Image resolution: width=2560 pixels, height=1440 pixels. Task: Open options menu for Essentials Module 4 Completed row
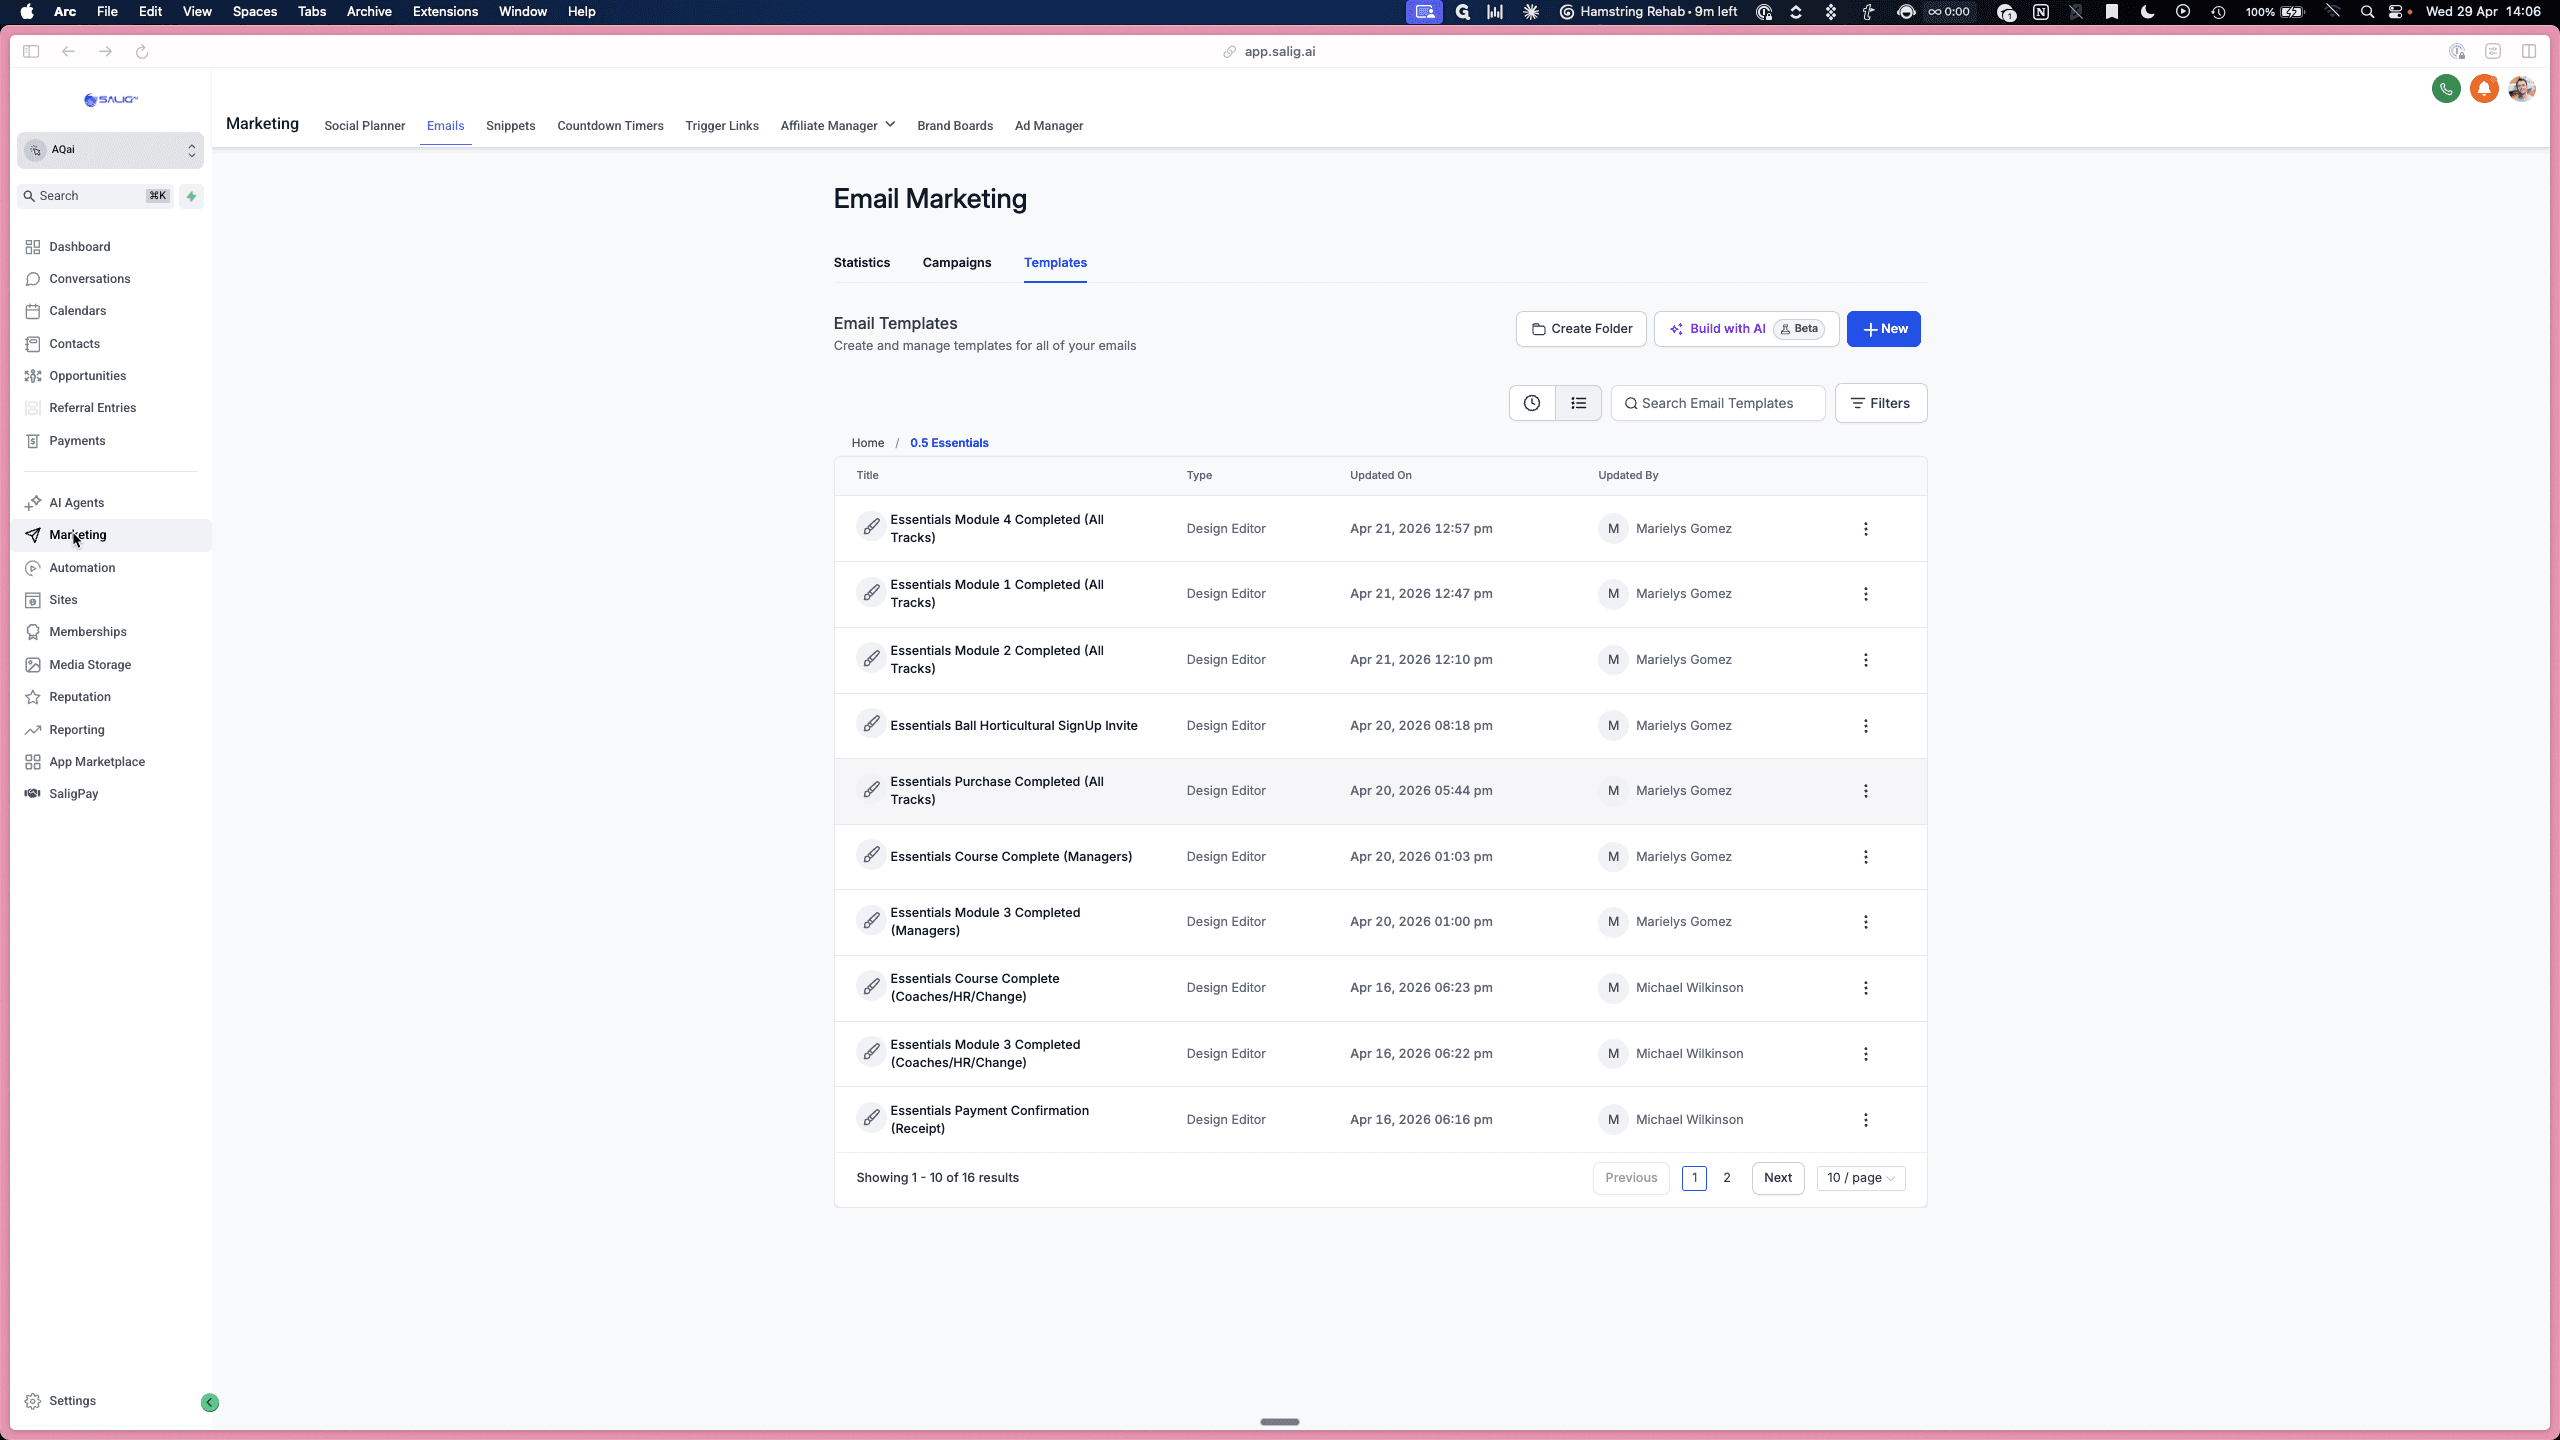[x=1865, y=528]
